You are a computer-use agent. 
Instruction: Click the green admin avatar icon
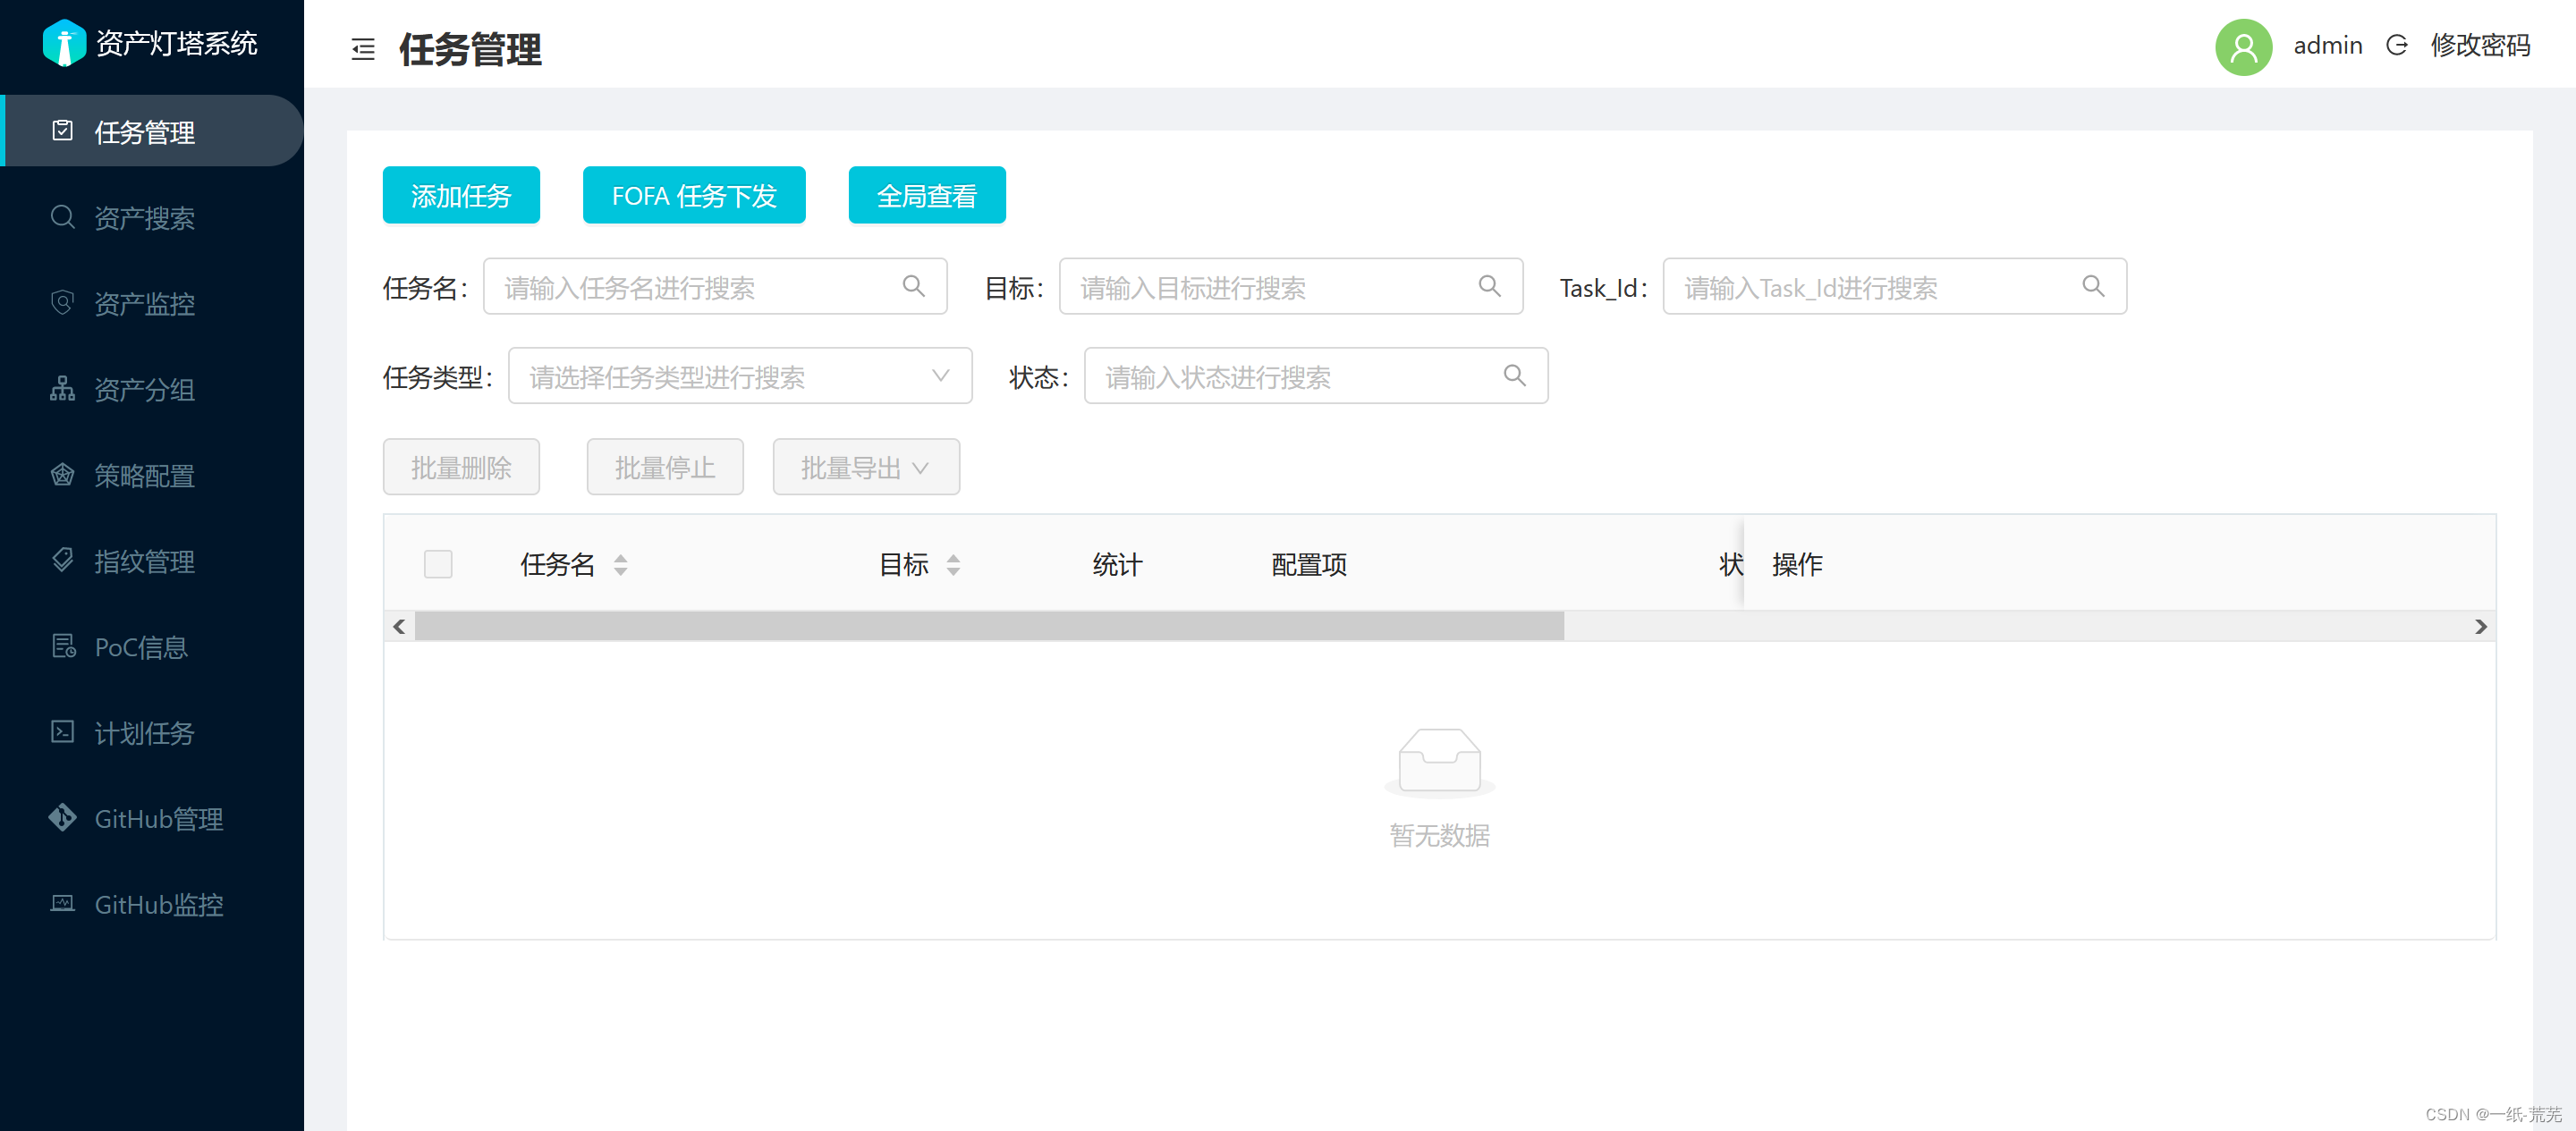(x=2243, y=47)
